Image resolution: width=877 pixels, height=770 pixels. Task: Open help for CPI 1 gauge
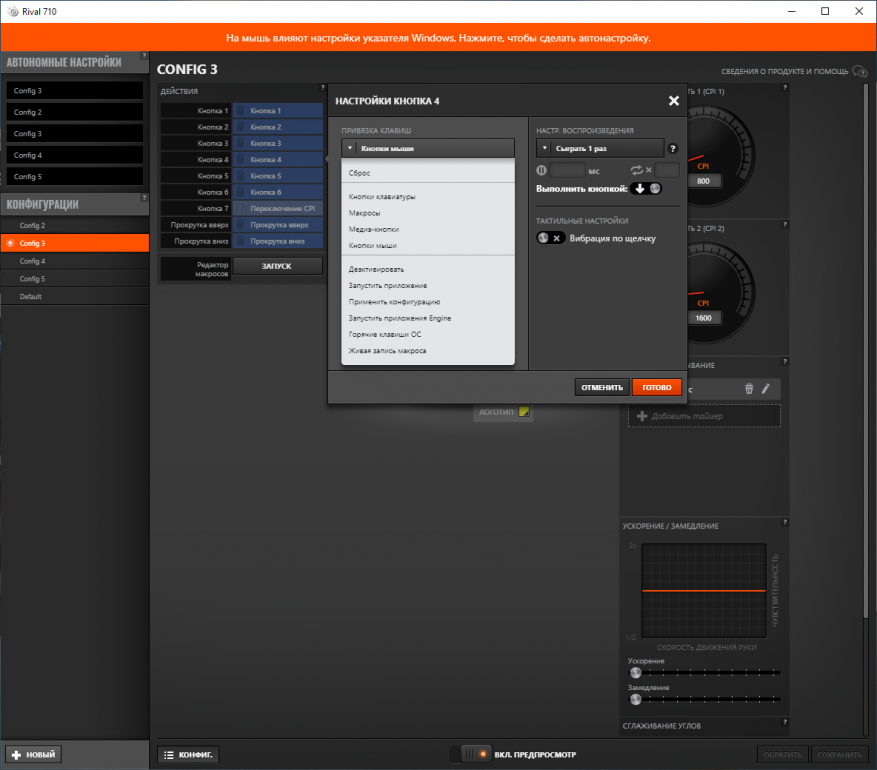pos(785,88)
